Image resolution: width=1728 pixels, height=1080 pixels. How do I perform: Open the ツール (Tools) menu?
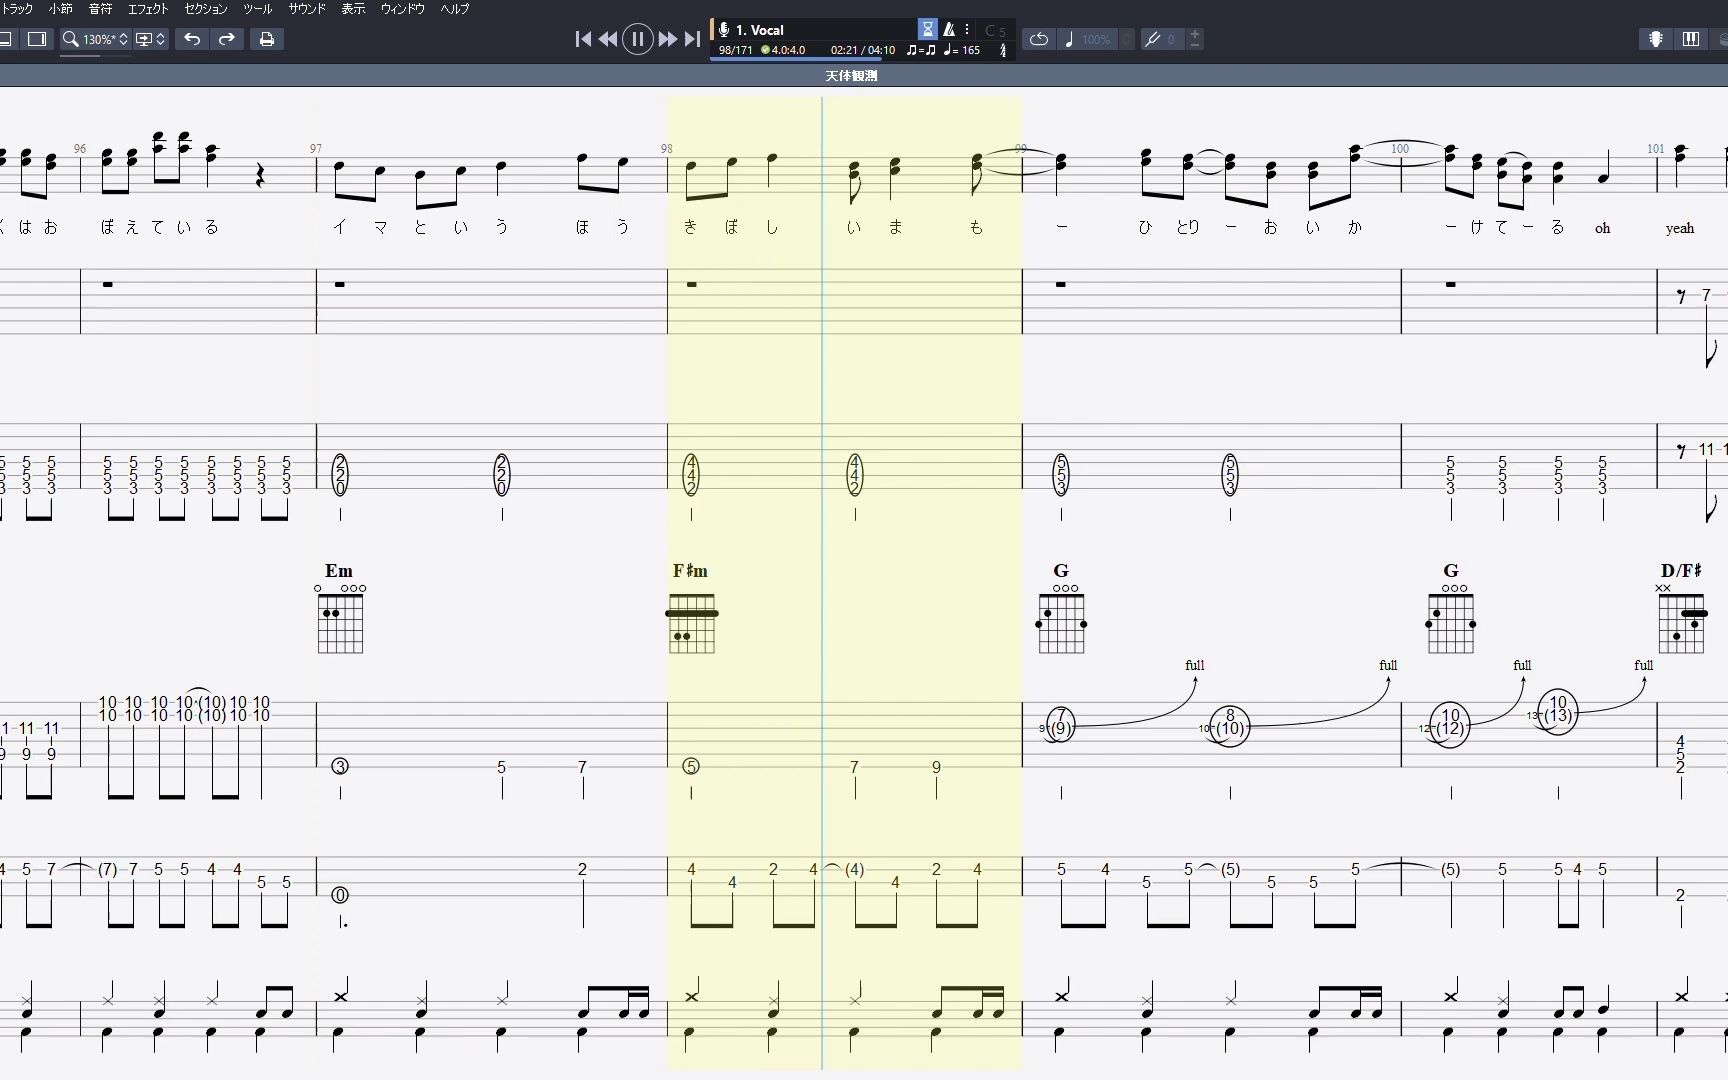(257, 9)
